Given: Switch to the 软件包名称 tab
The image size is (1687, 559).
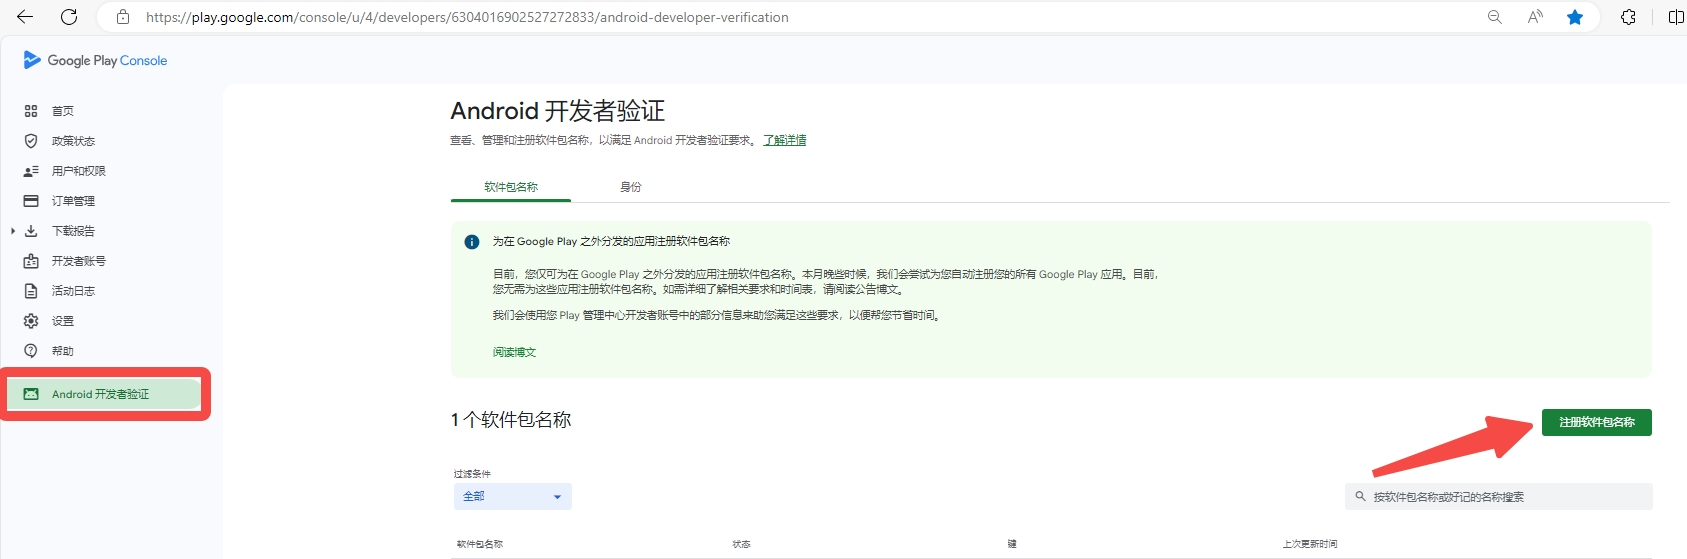Looking at the screenshot, I should [511, 187].
